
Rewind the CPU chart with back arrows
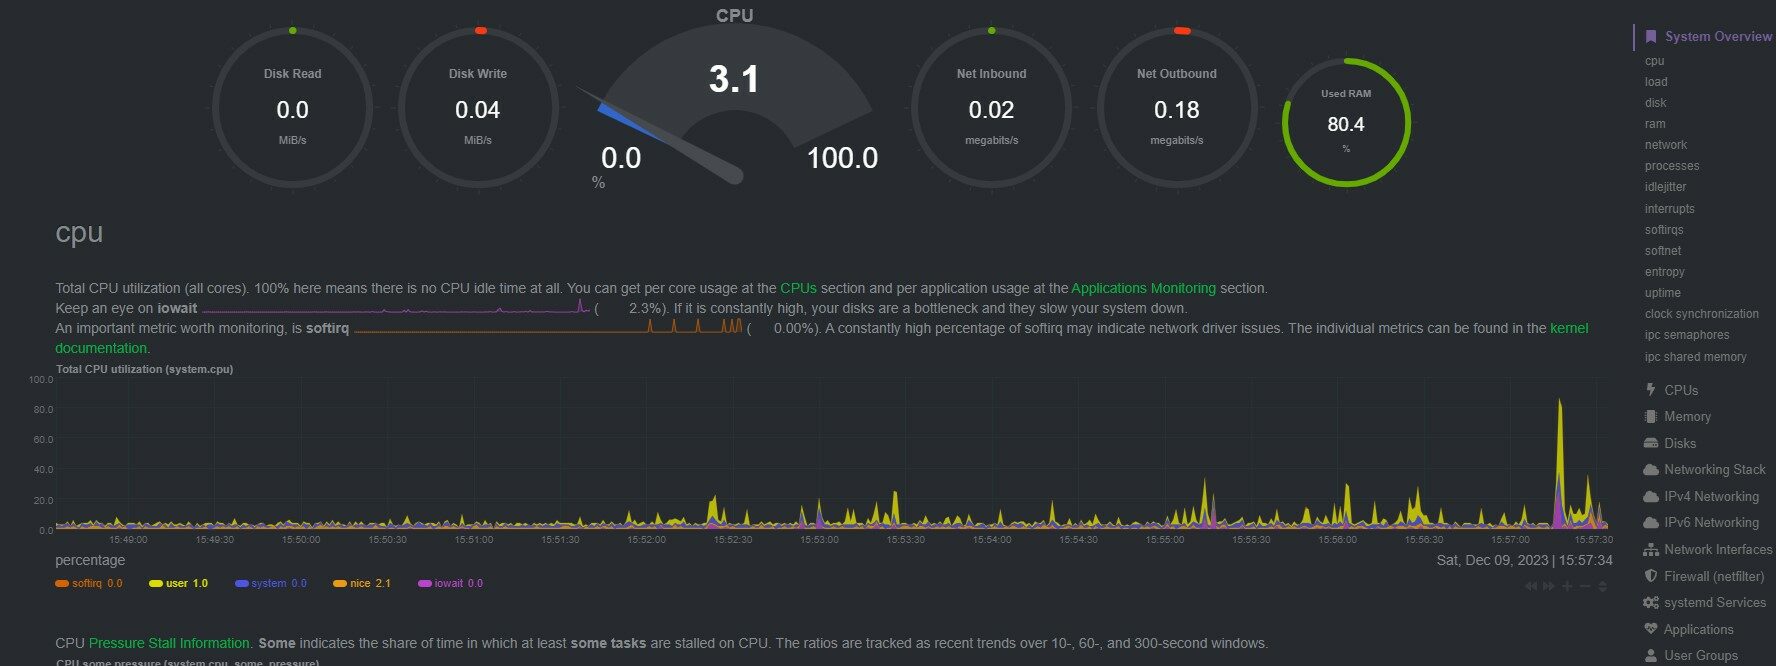pos(1531,586)
